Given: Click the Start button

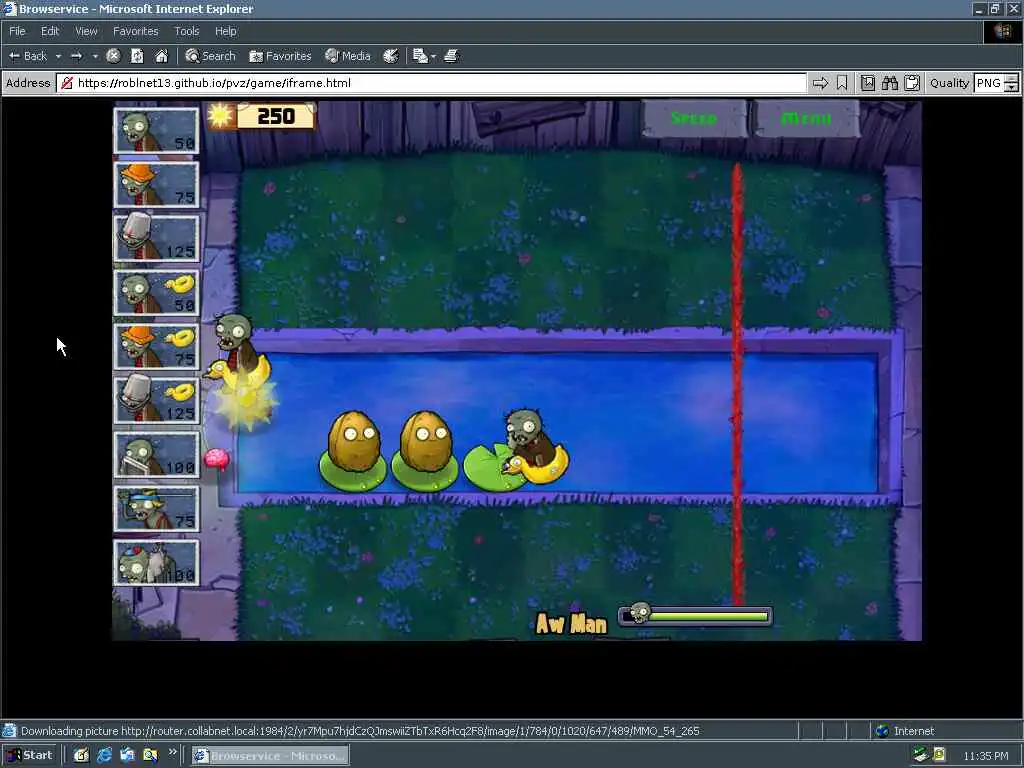Looking at the screenshot, I should [30, 756].
